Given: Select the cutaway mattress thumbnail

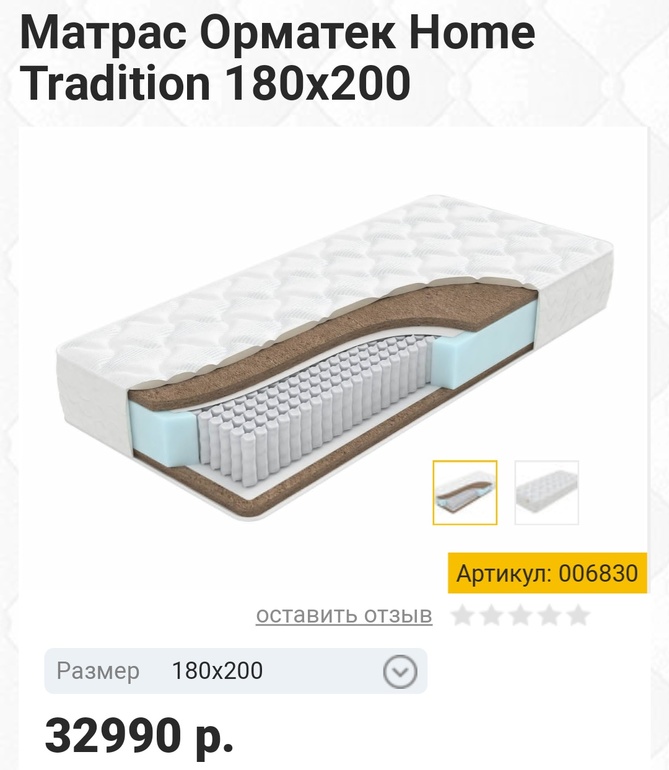Looking at the screenshot, I should [464, 492].
